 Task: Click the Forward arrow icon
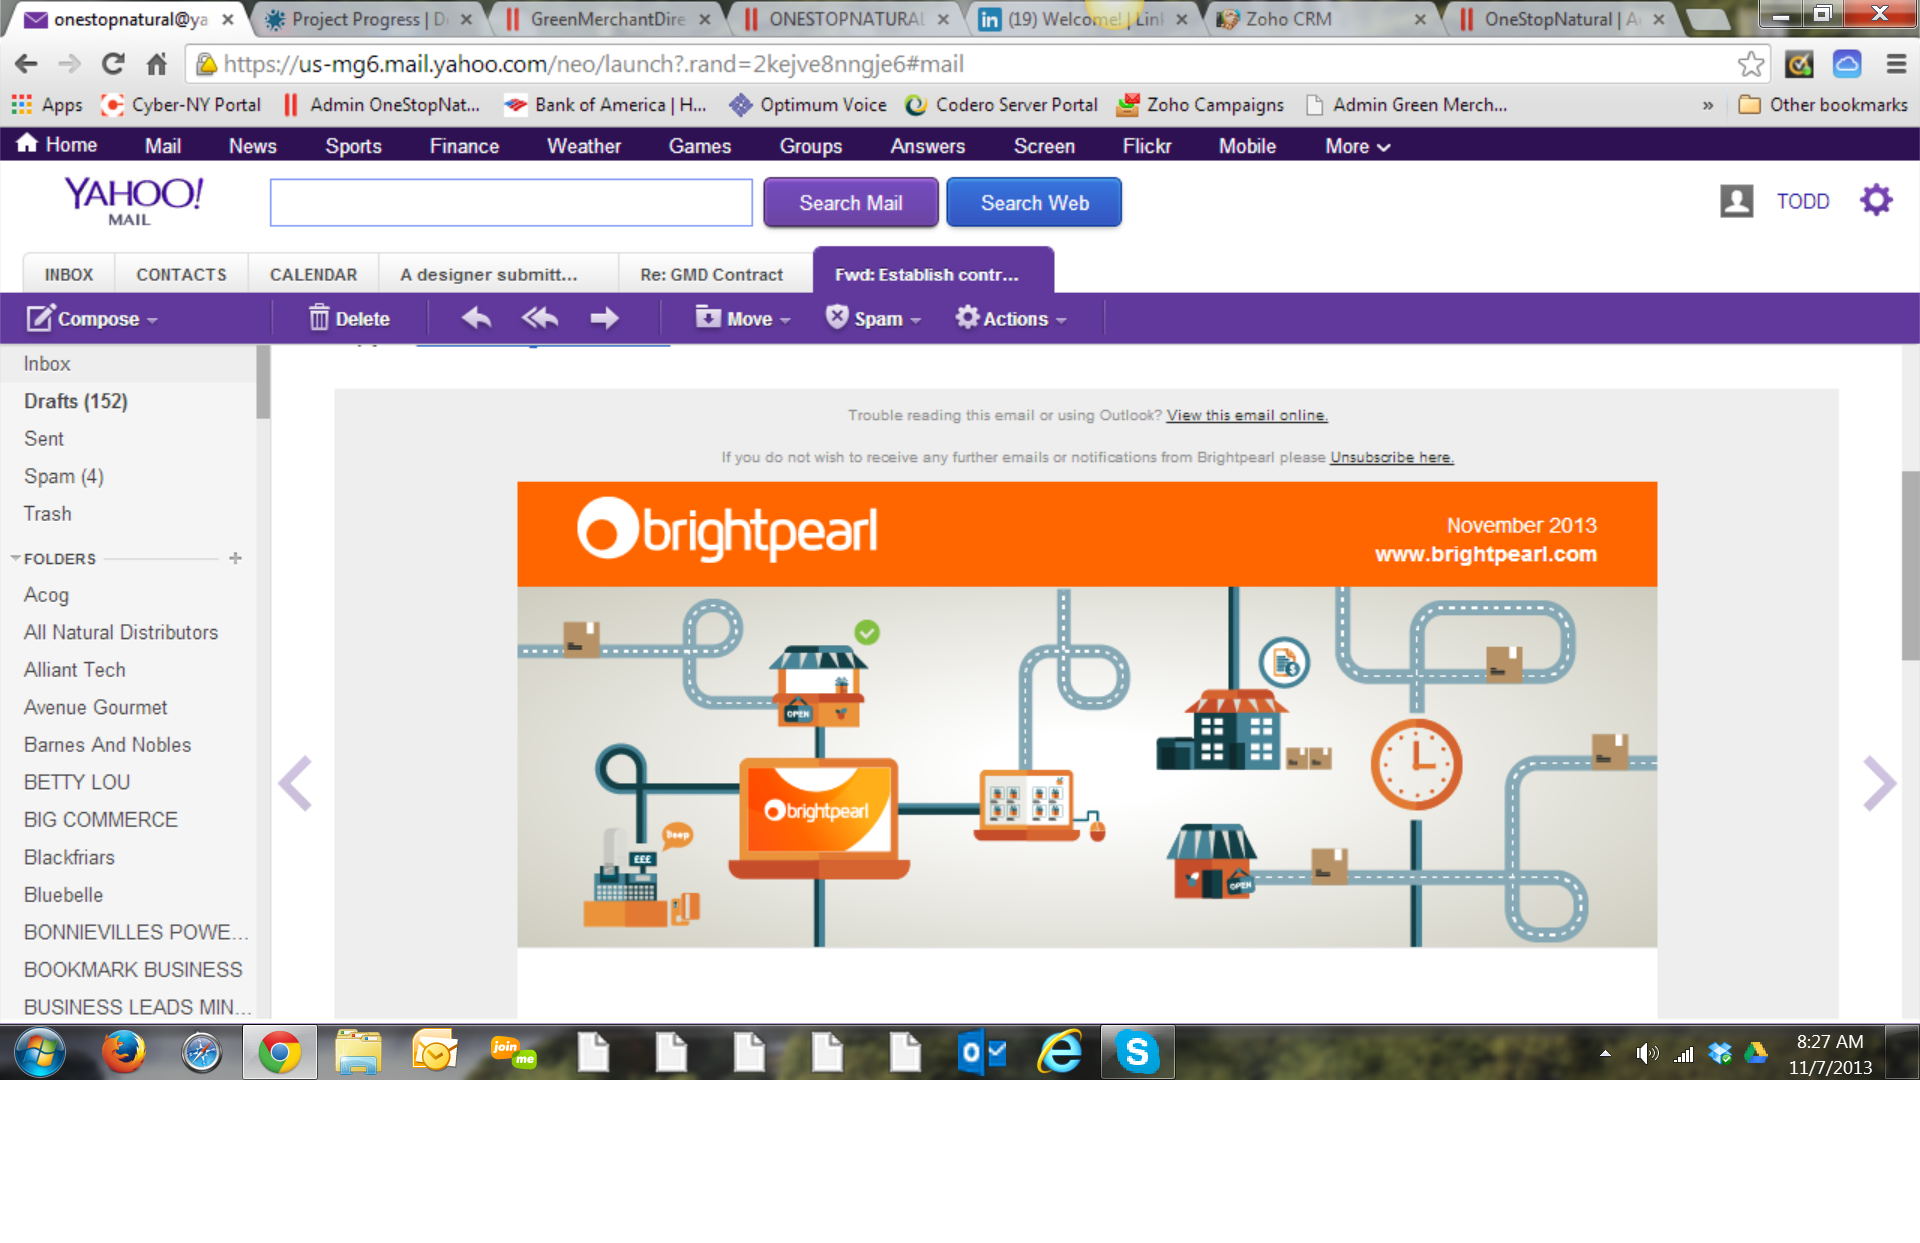pyautogui.click(x=604, y=318)
